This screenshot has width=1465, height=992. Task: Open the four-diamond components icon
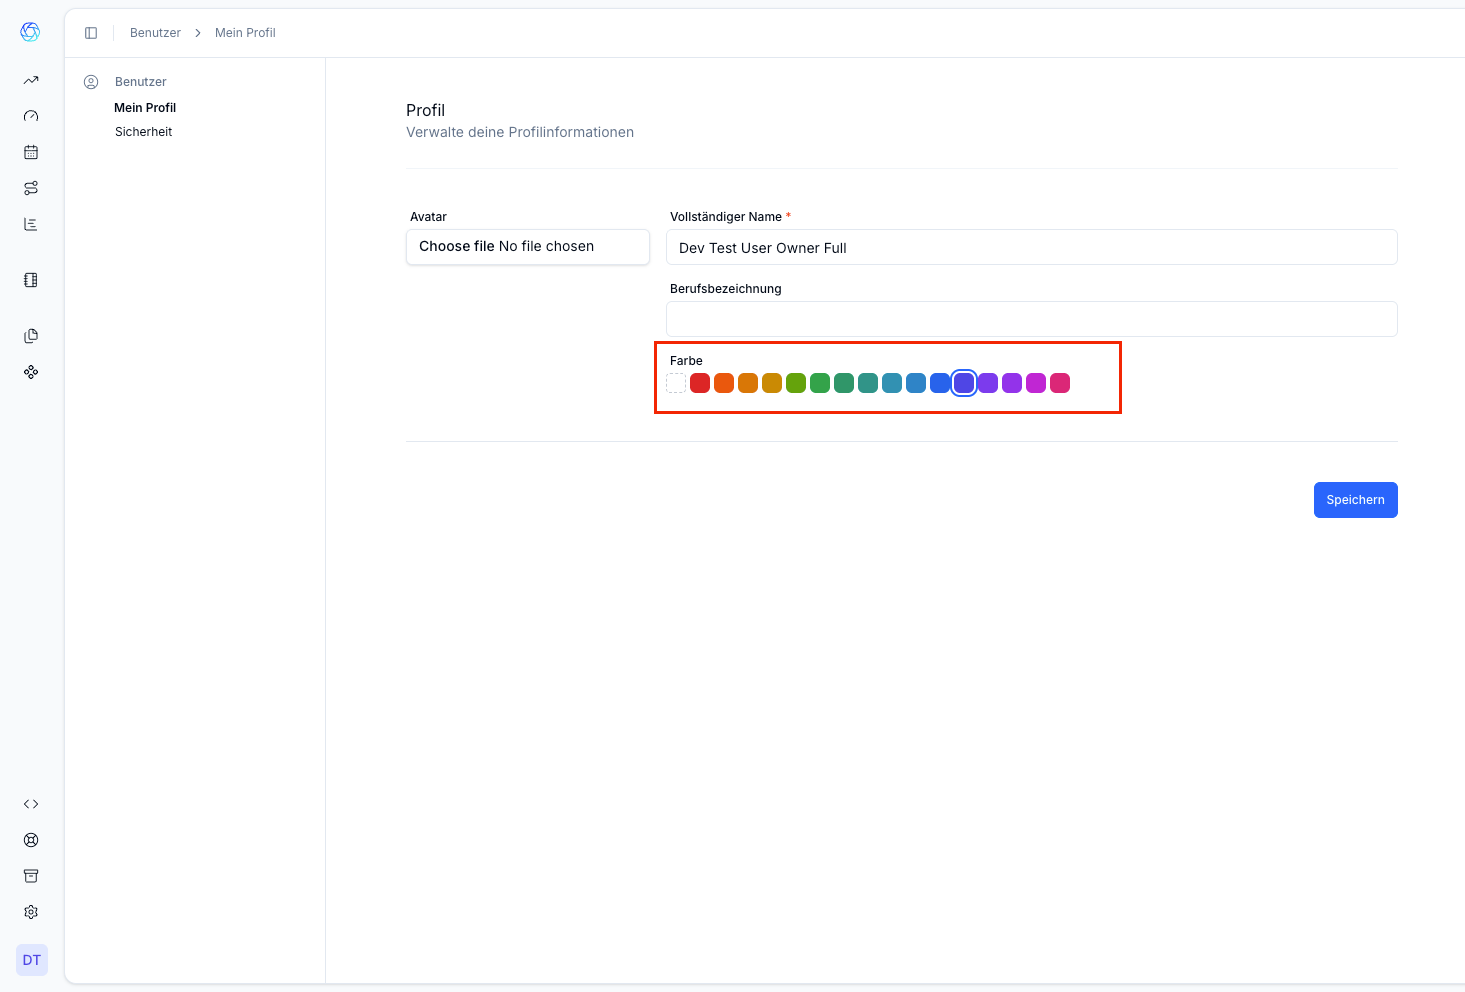coord(31,372)
